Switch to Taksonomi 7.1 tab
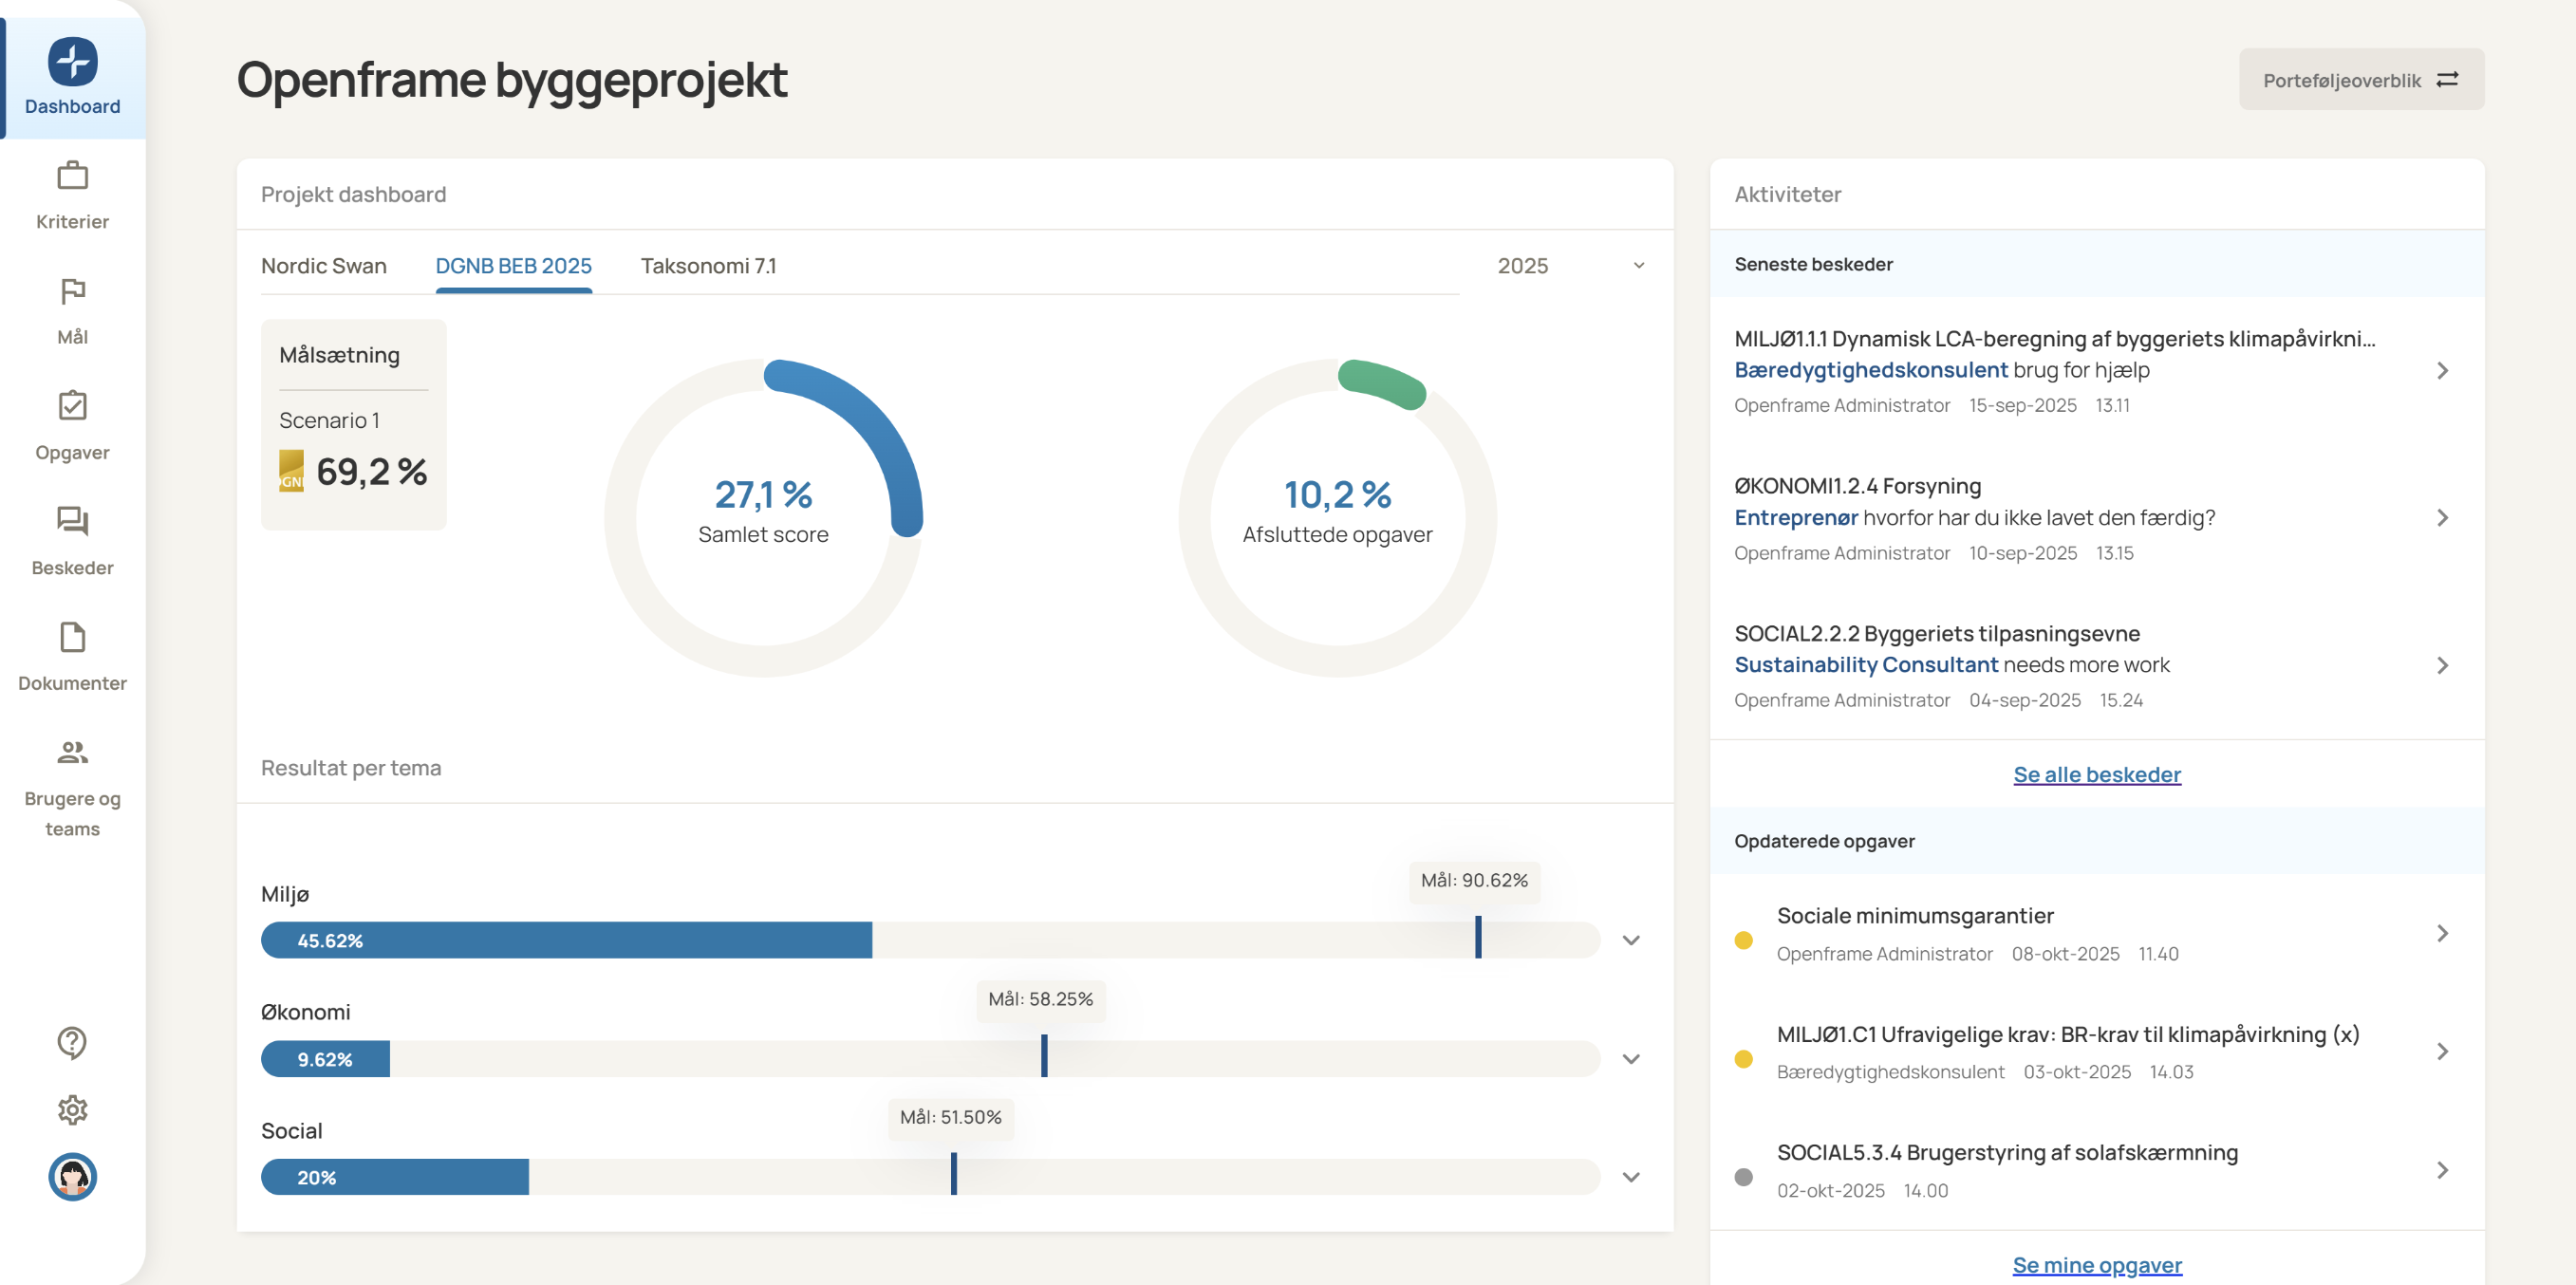The height and width of the screenshot is (1285, 2576). 708,266
